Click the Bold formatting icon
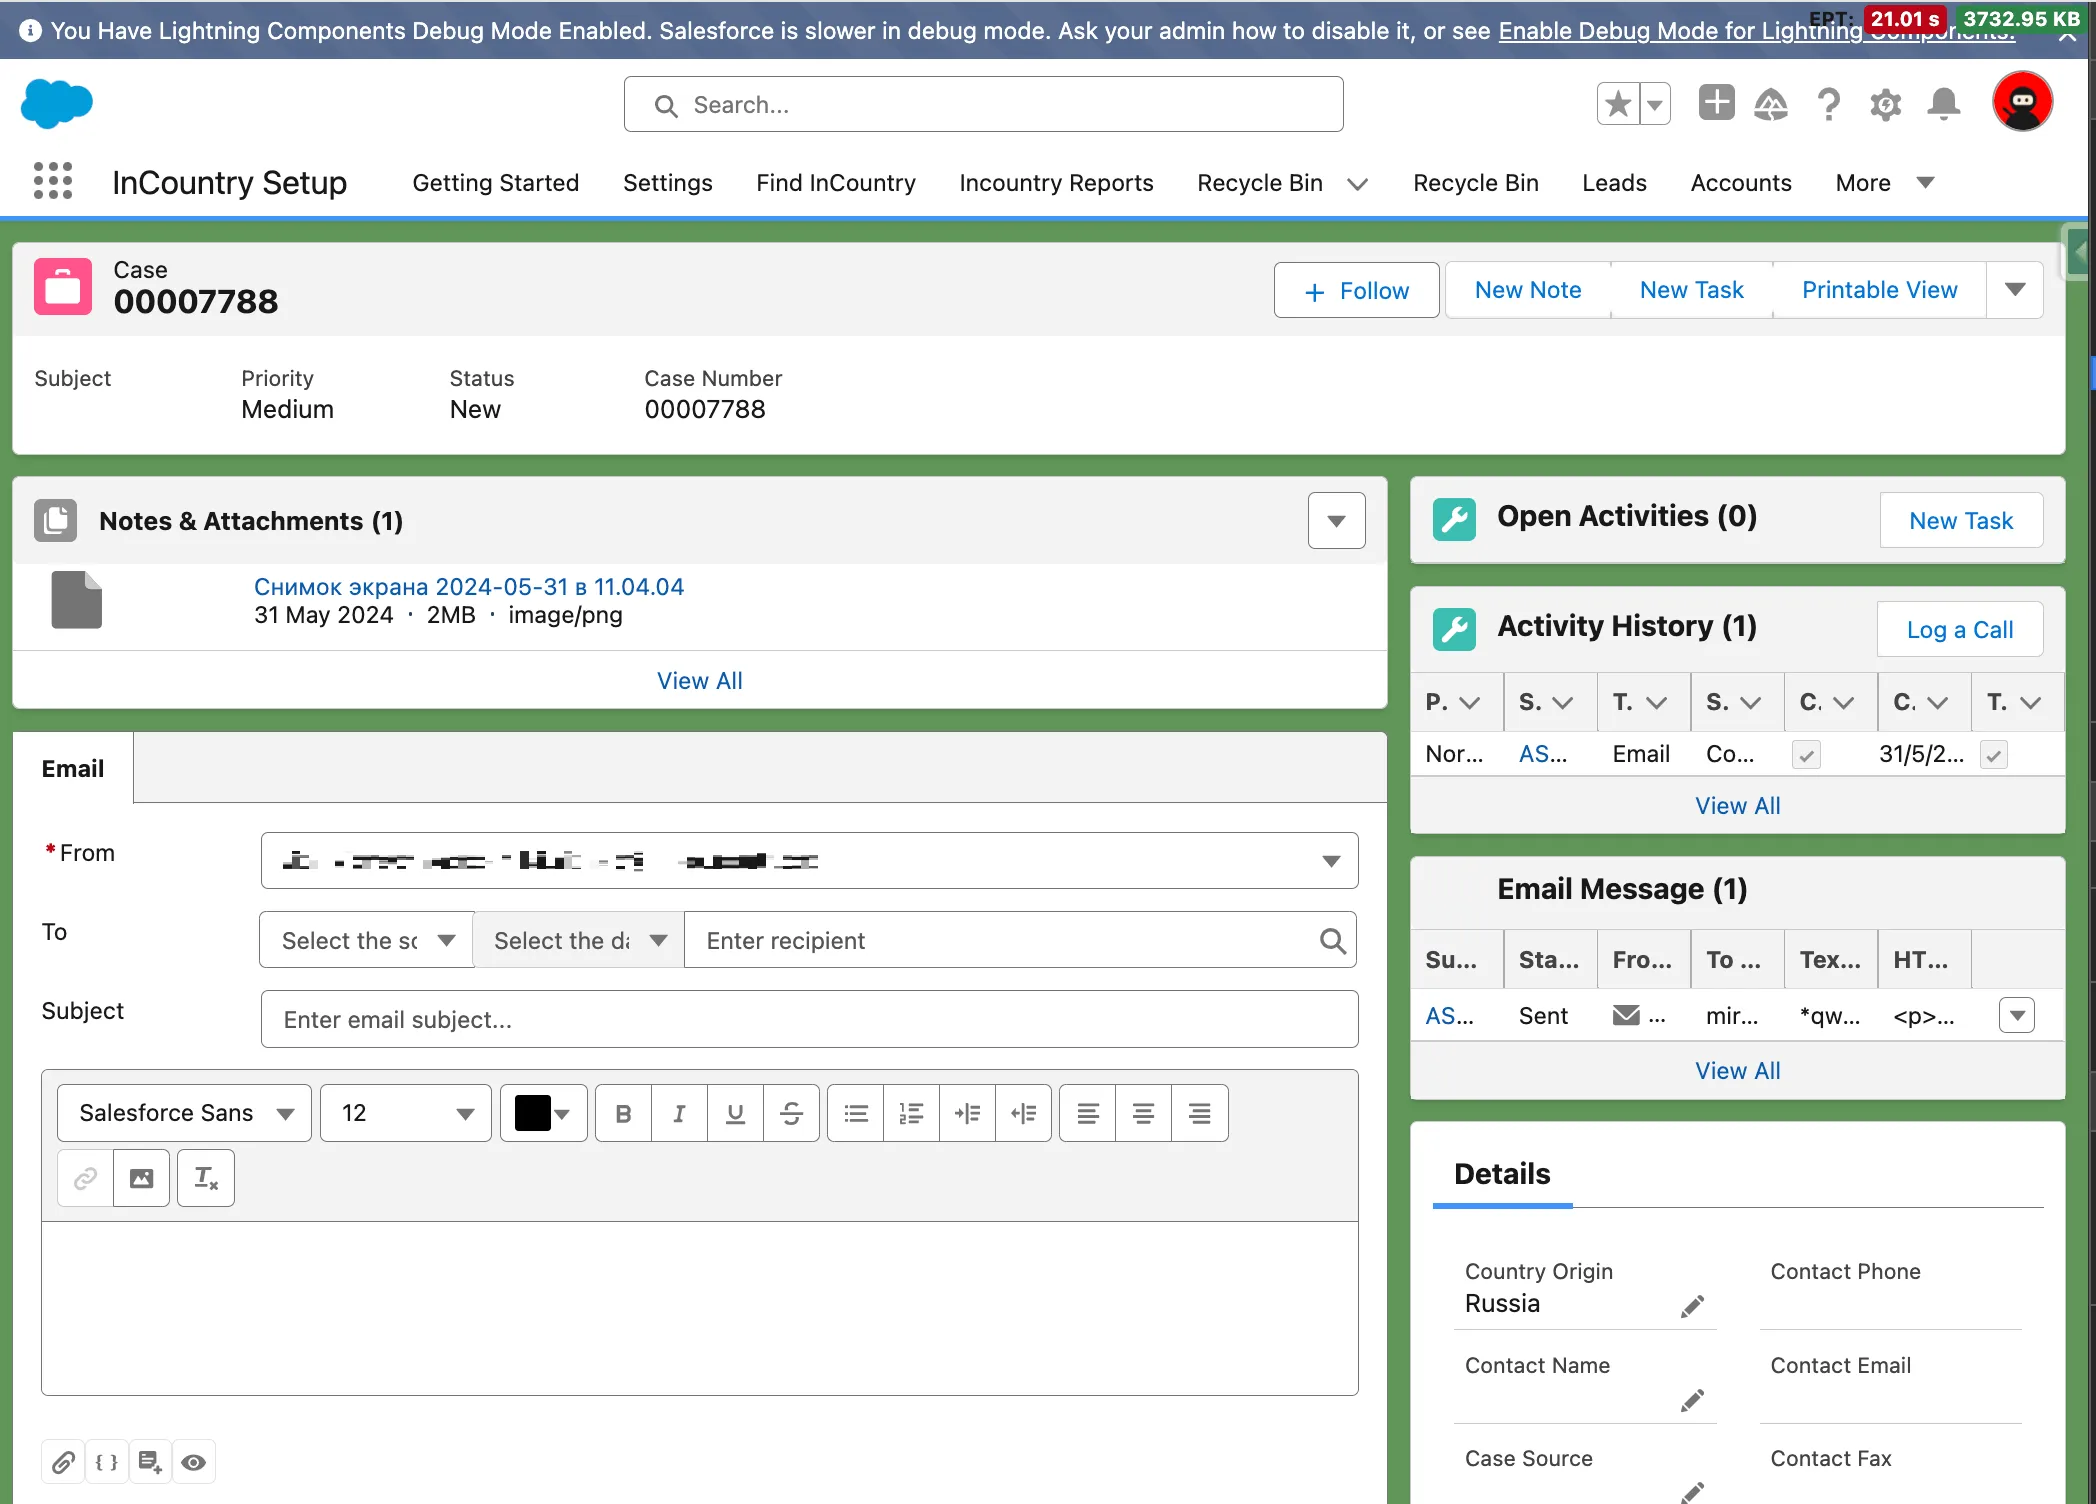Screen dimensions: 2096x1504 point(623,1113)
